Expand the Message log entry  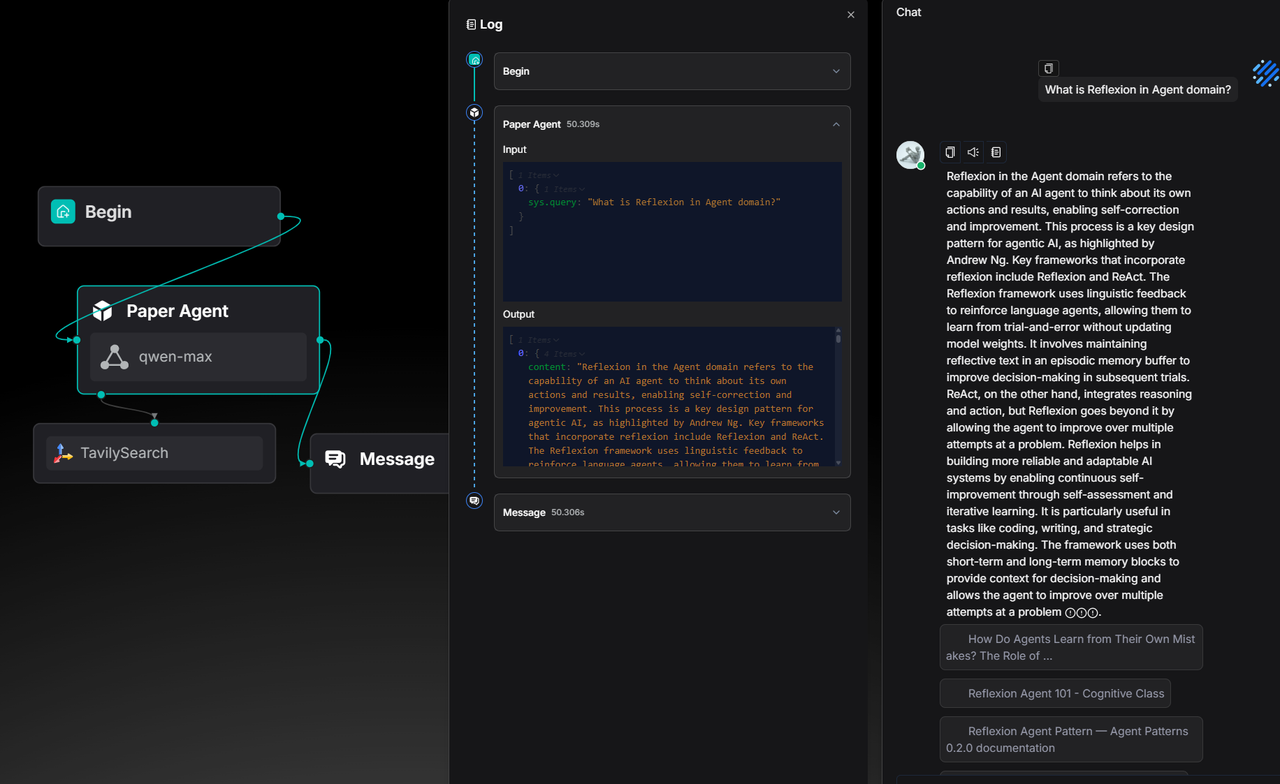836,512
